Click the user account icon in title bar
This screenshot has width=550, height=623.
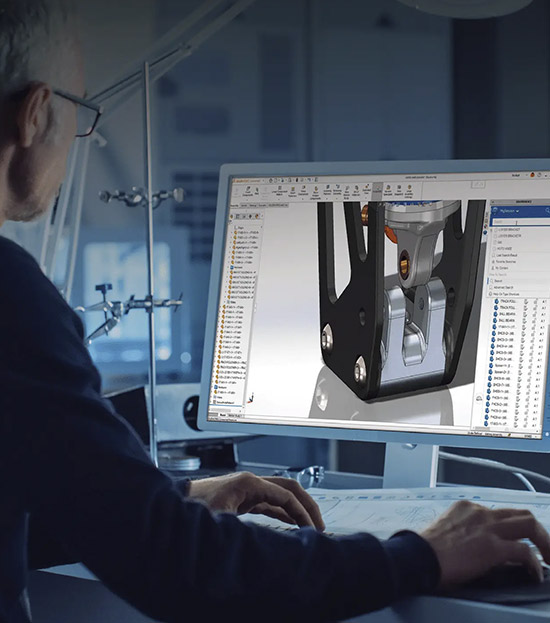click(x=532, y=174)
